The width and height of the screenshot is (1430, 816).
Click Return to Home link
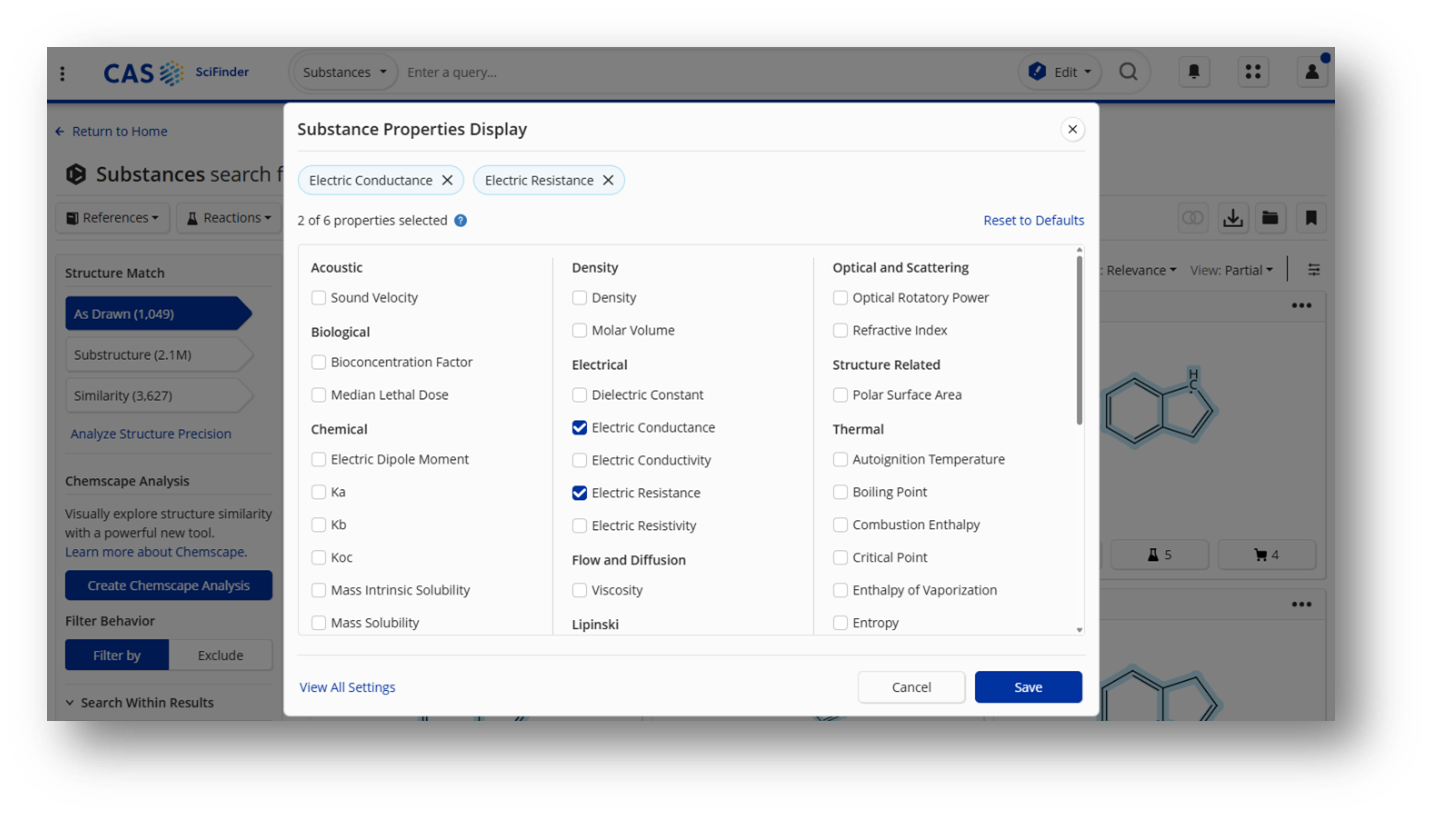pos(111,131)
